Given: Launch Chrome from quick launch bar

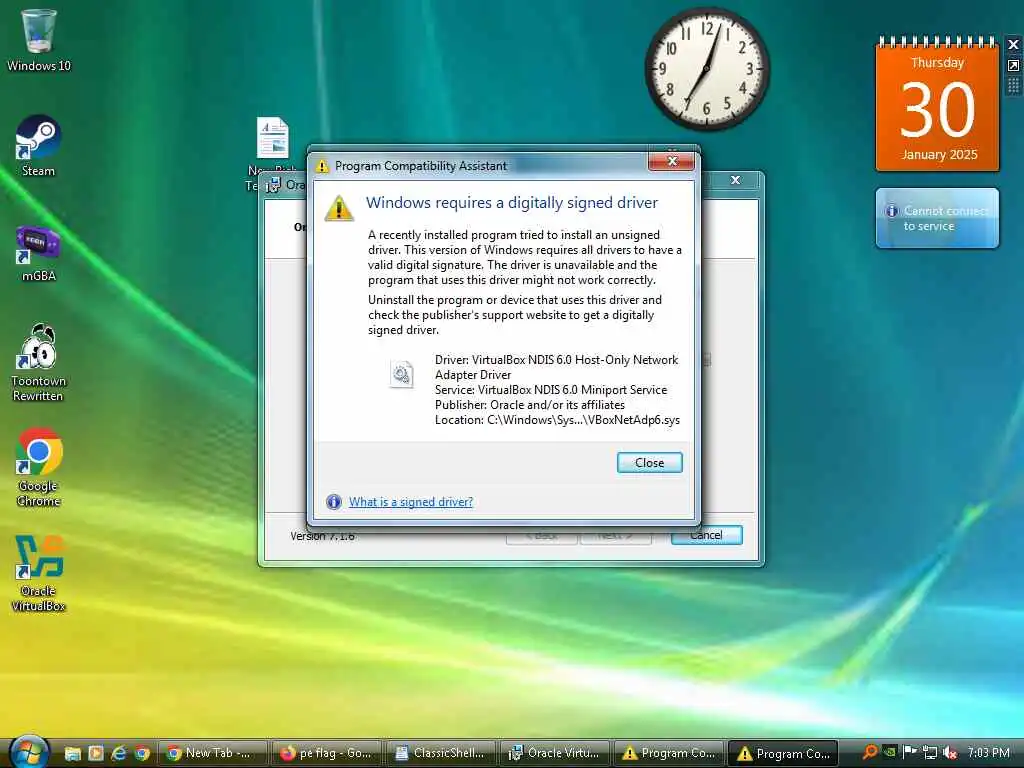Looking at the screenshot, I should [x=142, y=753].
